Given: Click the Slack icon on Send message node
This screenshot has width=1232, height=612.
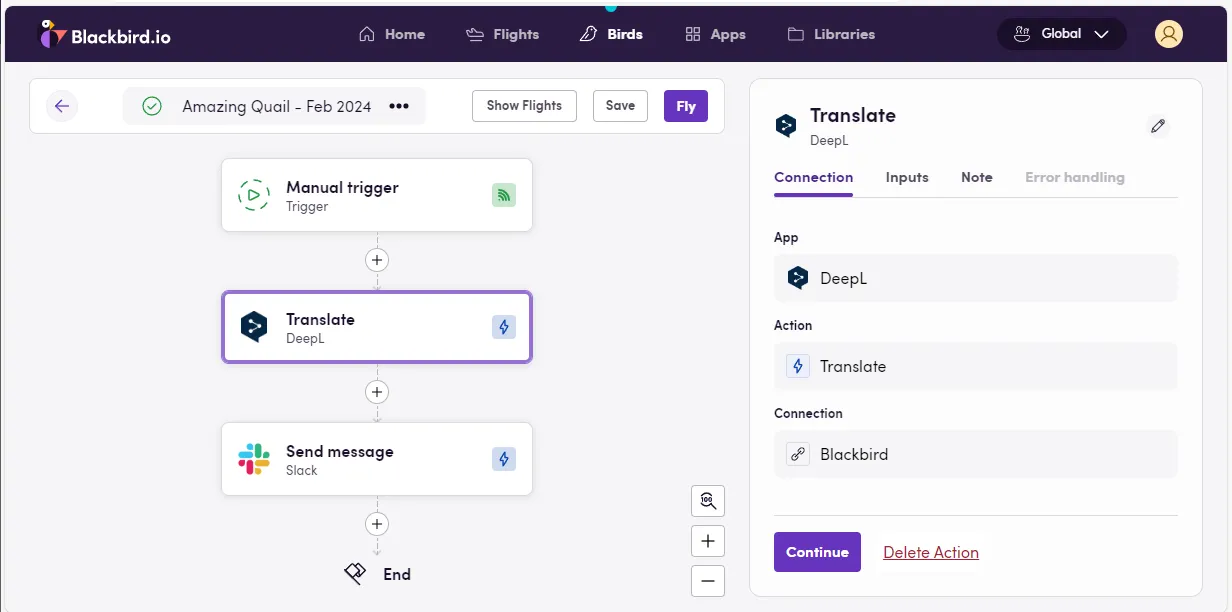Looking at the screenshot, I should [253, 458].
